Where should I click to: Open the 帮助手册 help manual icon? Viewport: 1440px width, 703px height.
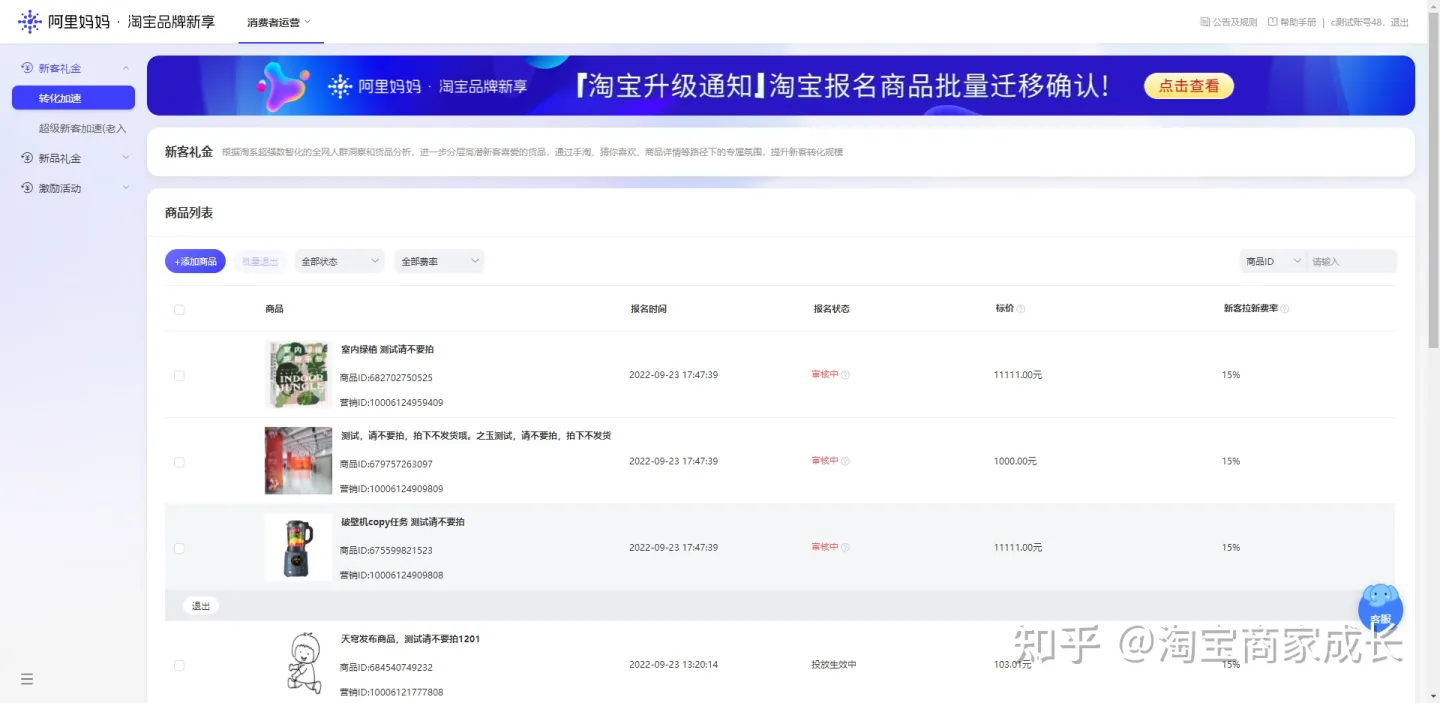[1272, 22]
